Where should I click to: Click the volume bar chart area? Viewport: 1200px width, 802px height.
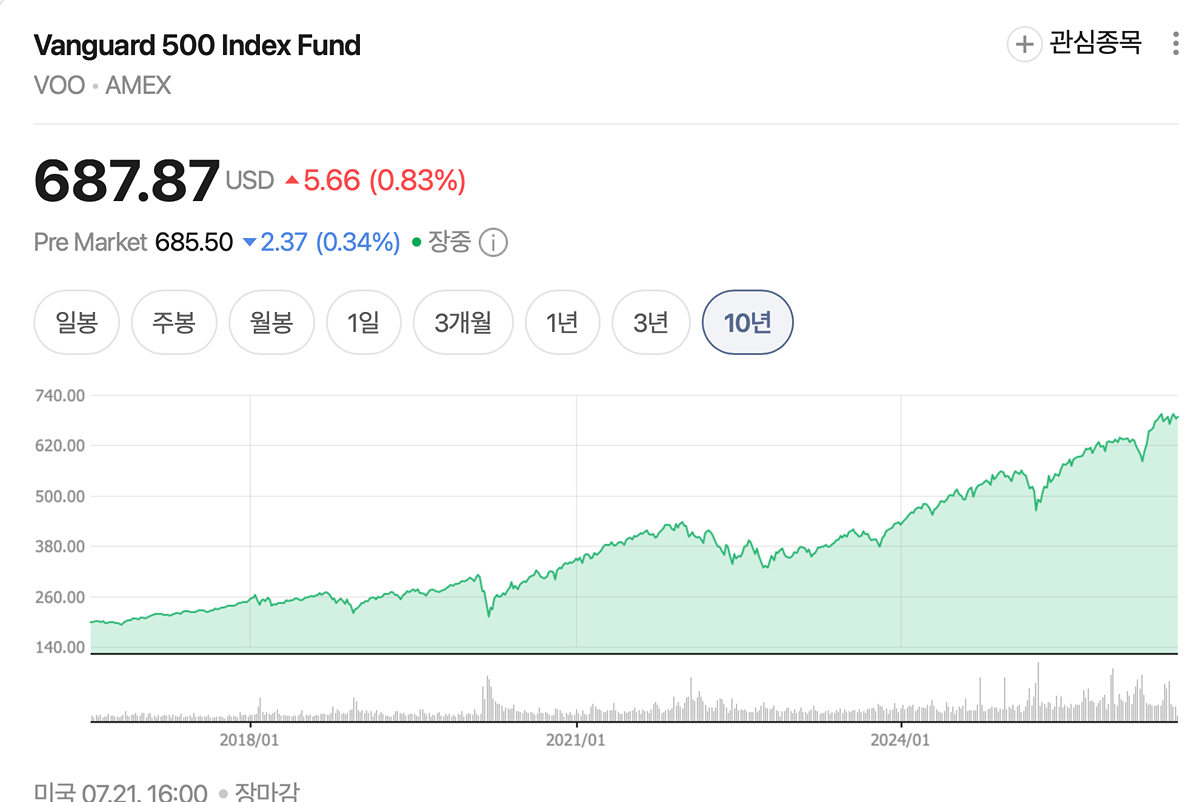click(x=634, y=692)
